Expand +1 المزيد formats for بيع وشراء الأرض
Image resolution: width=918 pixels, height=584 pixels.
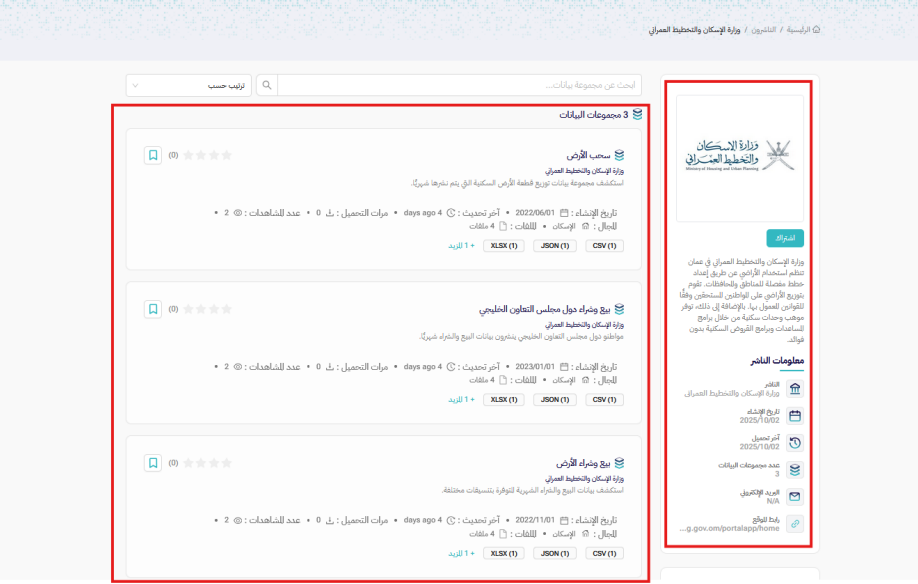[461, 553]
